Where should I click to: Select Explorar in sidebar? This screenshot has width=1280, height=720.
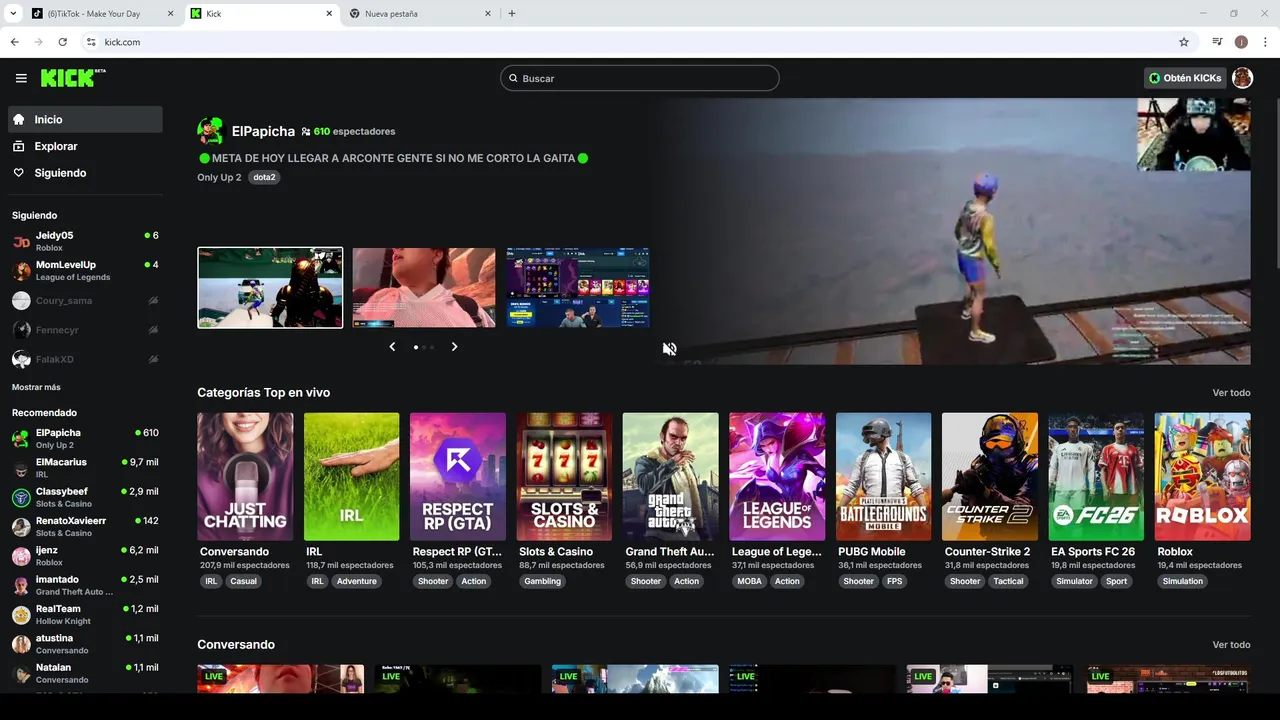click(85, 146)
